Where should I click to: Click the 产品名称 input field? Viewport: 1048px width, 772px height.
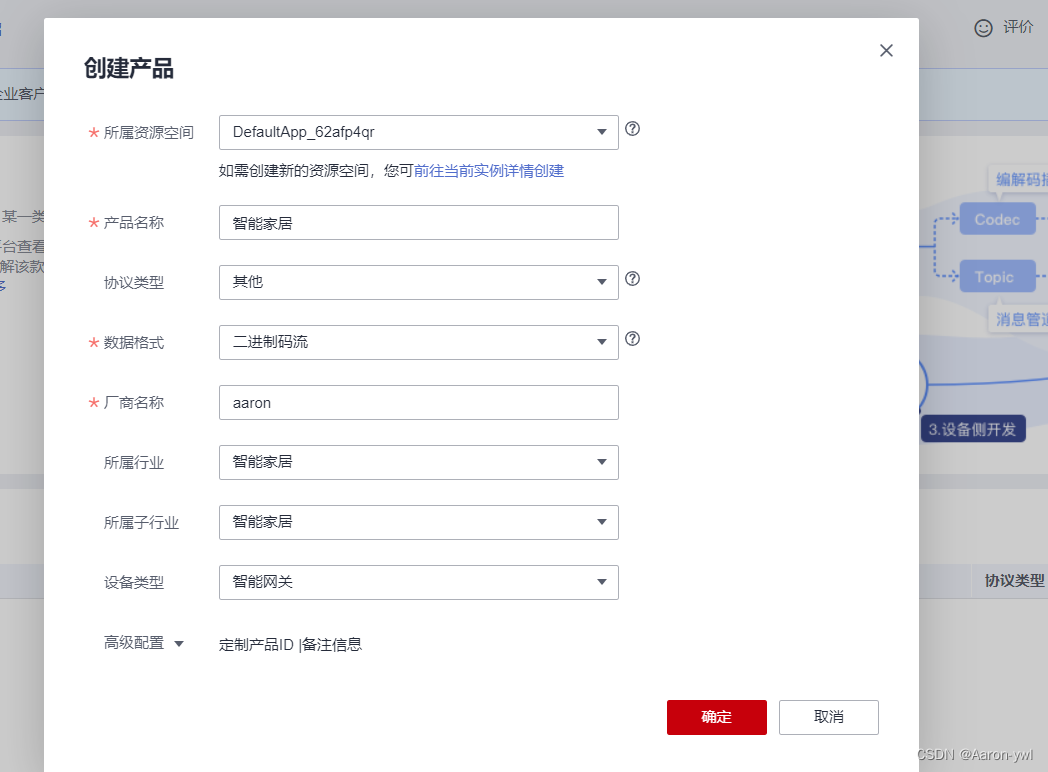click(418, 222)
